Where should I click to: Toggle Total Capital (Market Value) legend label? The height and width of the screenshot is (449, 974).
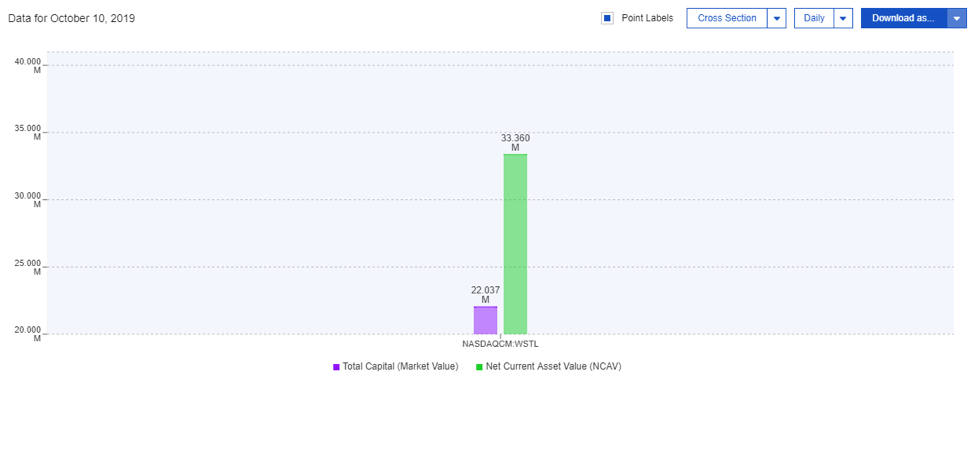tap(400, 367)
